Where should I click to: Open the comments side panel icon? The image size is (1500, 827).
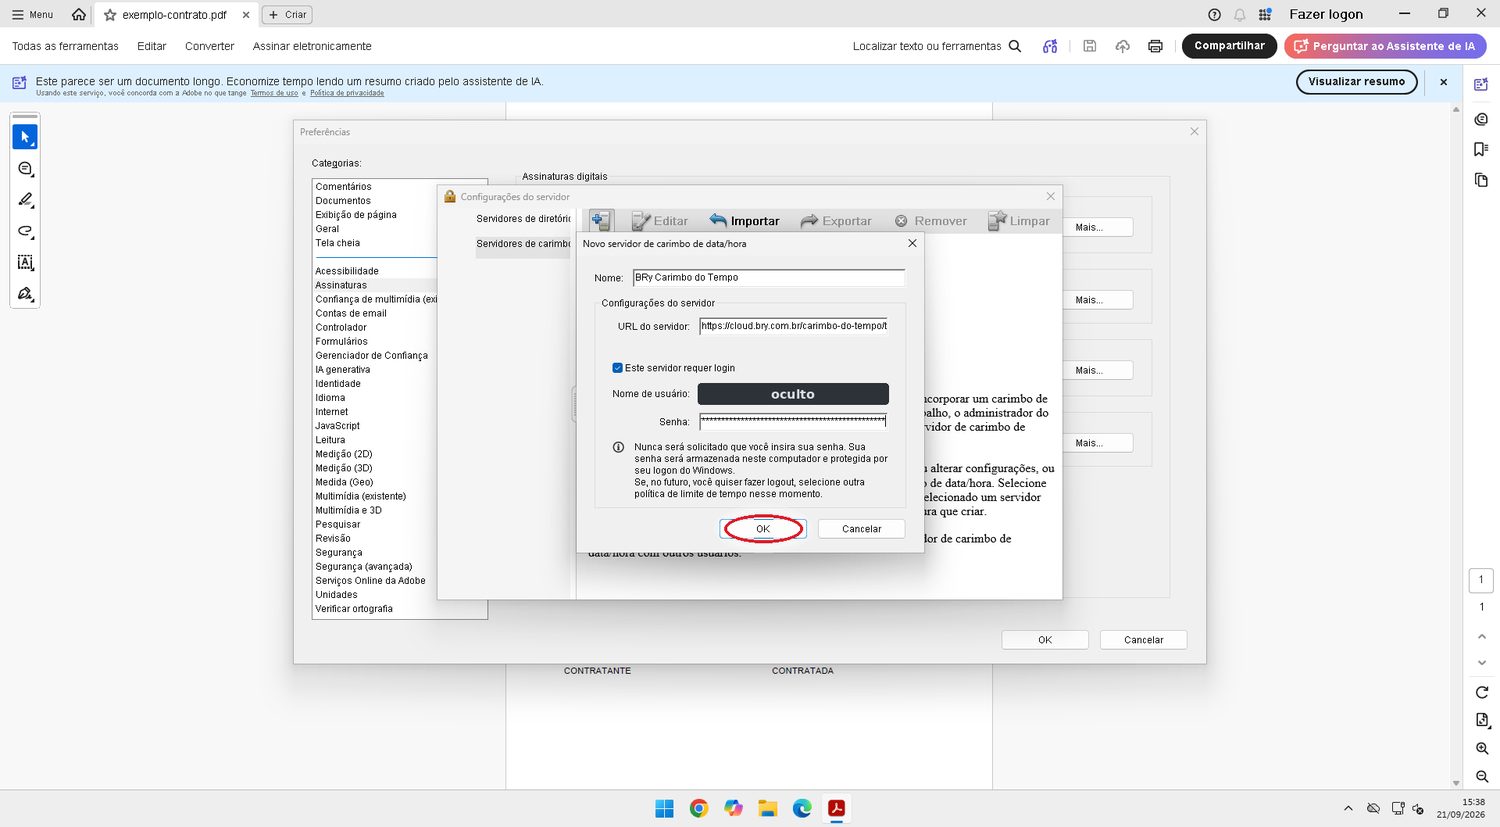[x=1481, y=119]
